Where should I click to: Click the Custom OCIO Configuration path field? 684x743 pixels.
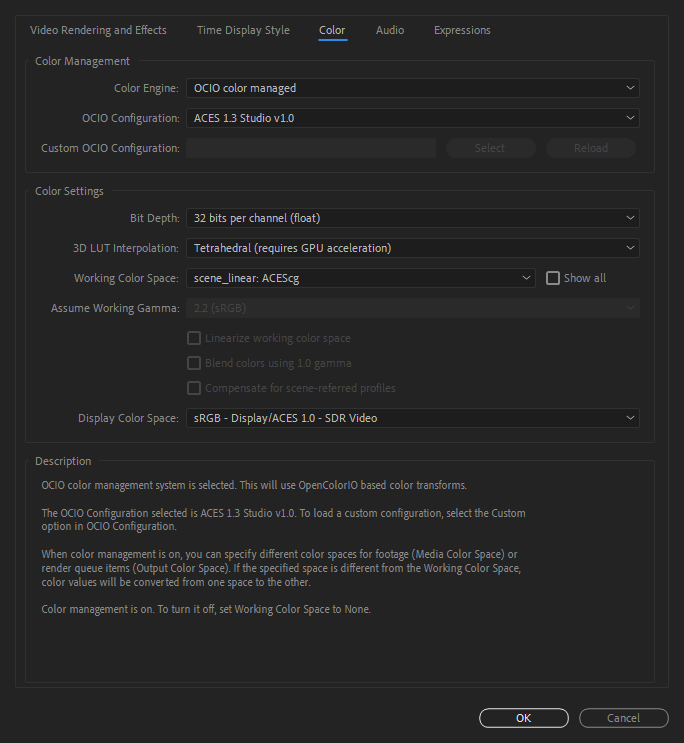tap(311, 148)
